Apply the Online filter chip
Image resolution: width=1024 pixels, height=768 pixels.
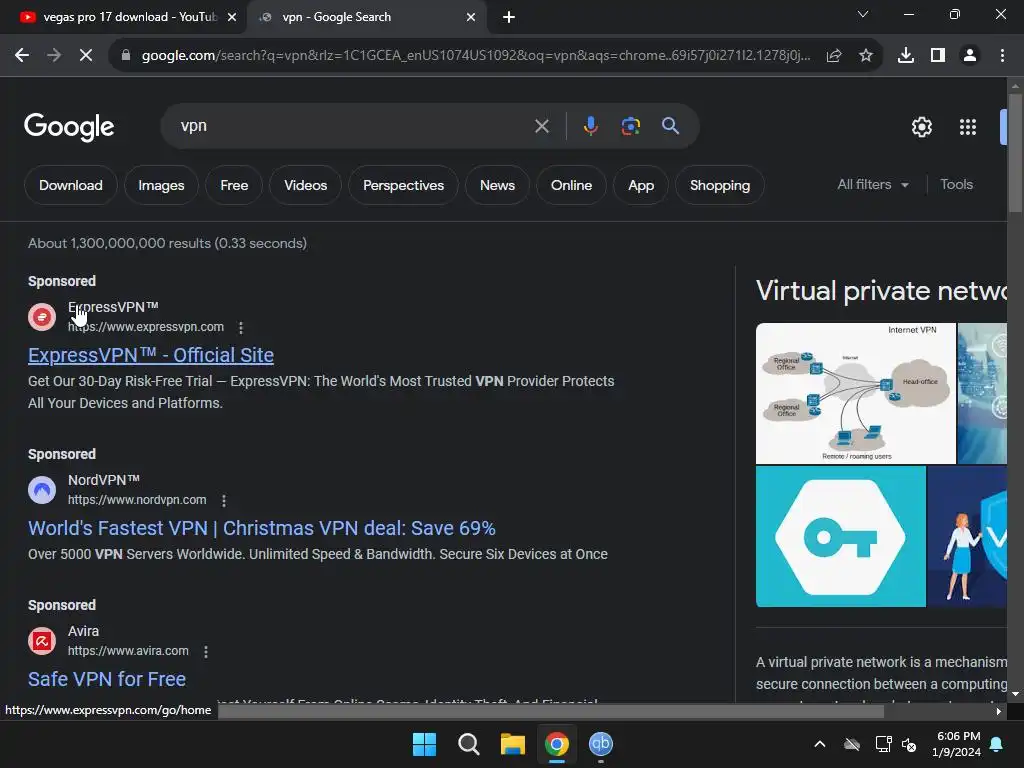point(571,185)
